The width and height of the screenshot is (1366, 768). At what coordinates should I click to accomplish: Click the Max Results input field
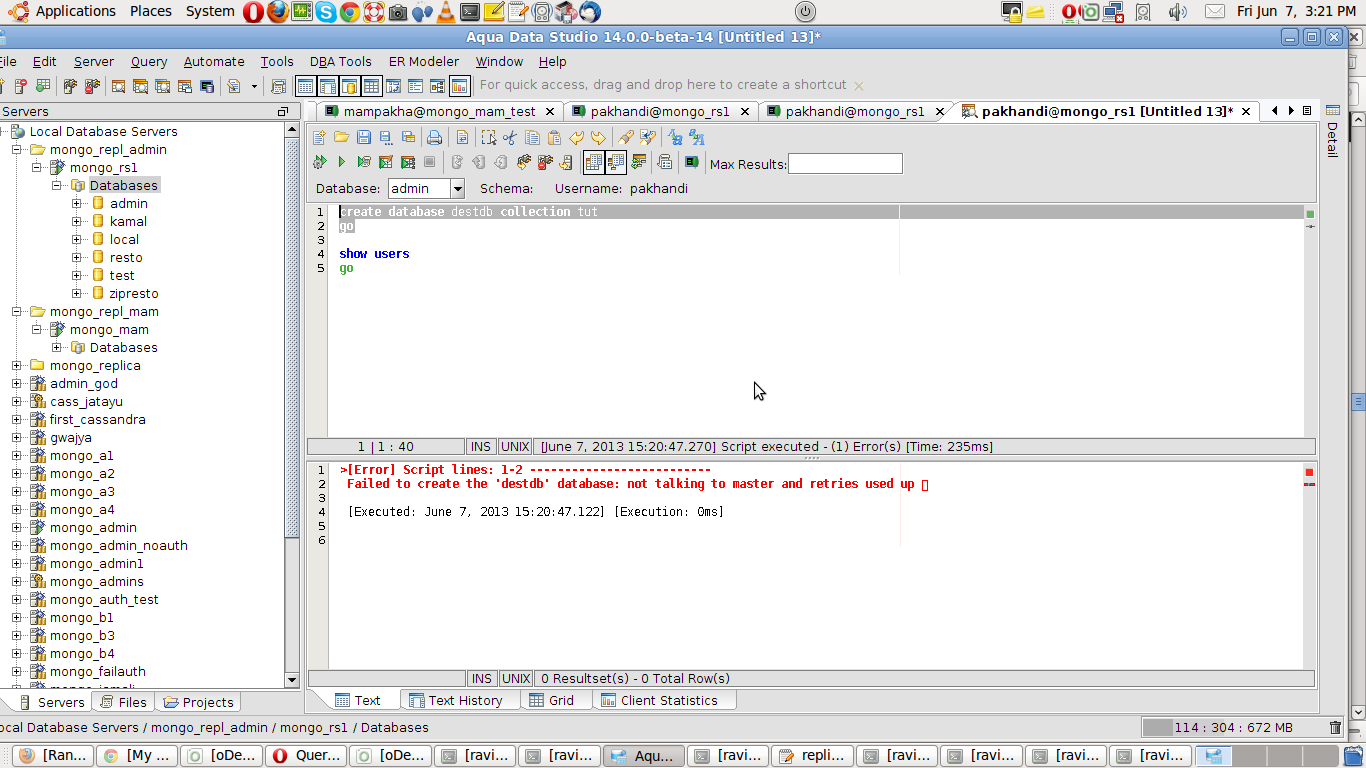click(x=845, y=163)
